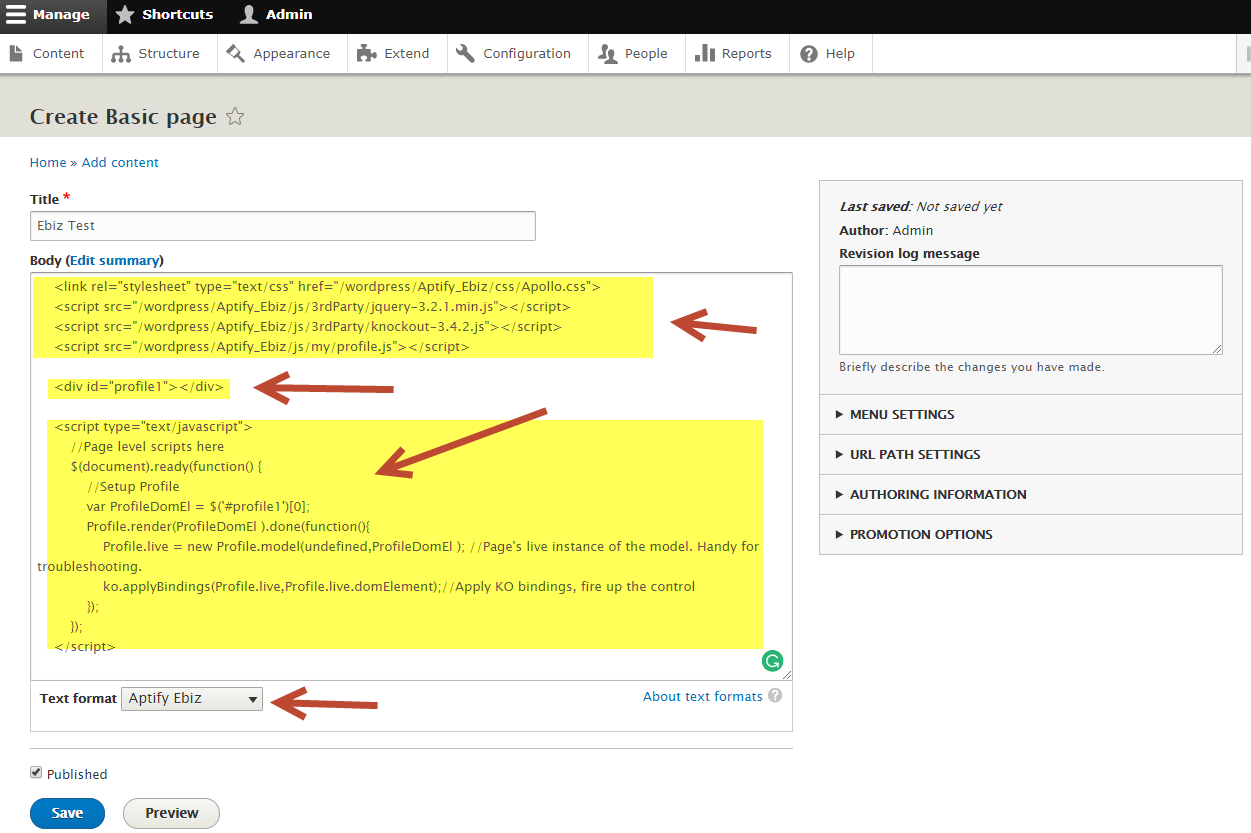The height and width of the screenshot is (833, 1251).
Task: Click the Content page icon
Action: [x=16, y=54]
